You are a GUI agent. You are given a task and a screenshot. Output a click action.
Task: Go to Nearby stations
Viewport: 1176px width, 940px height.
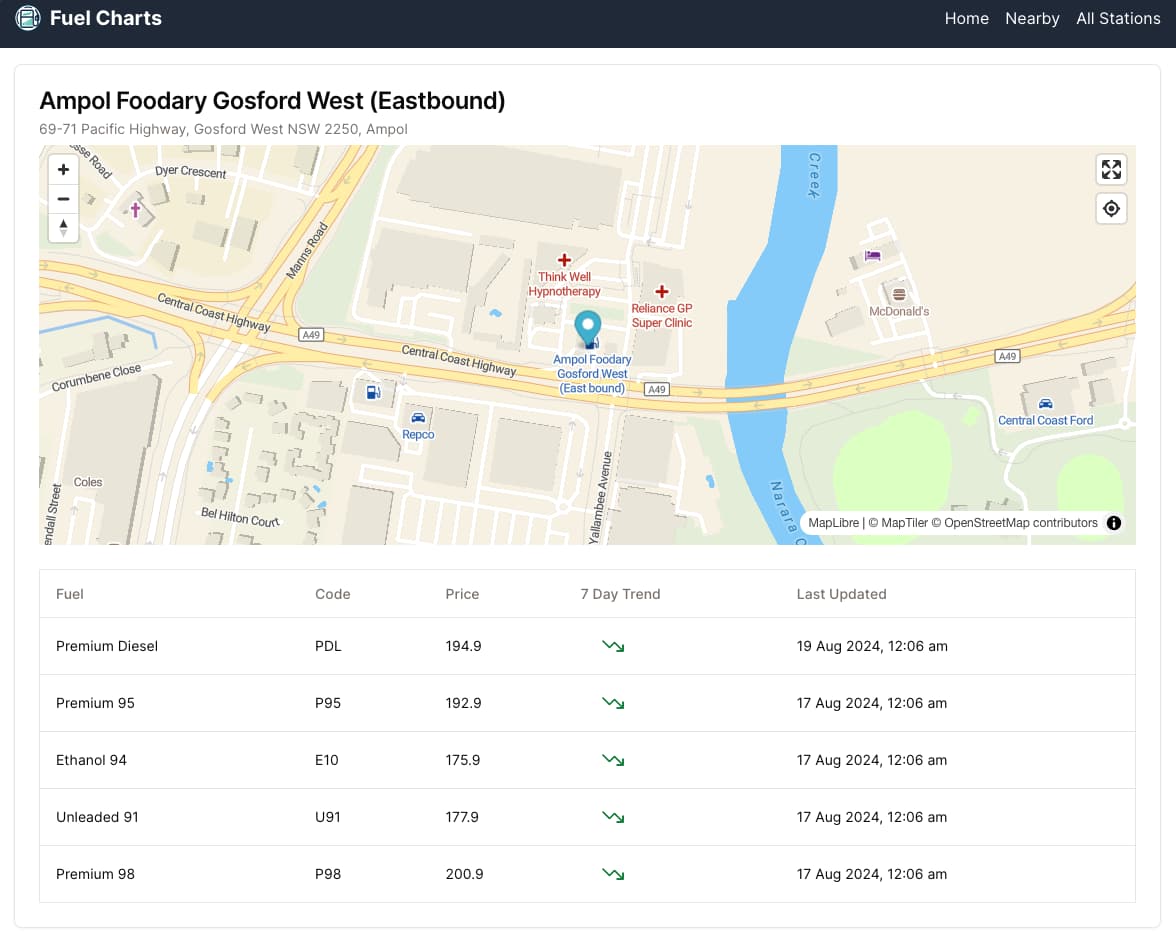1032,19
